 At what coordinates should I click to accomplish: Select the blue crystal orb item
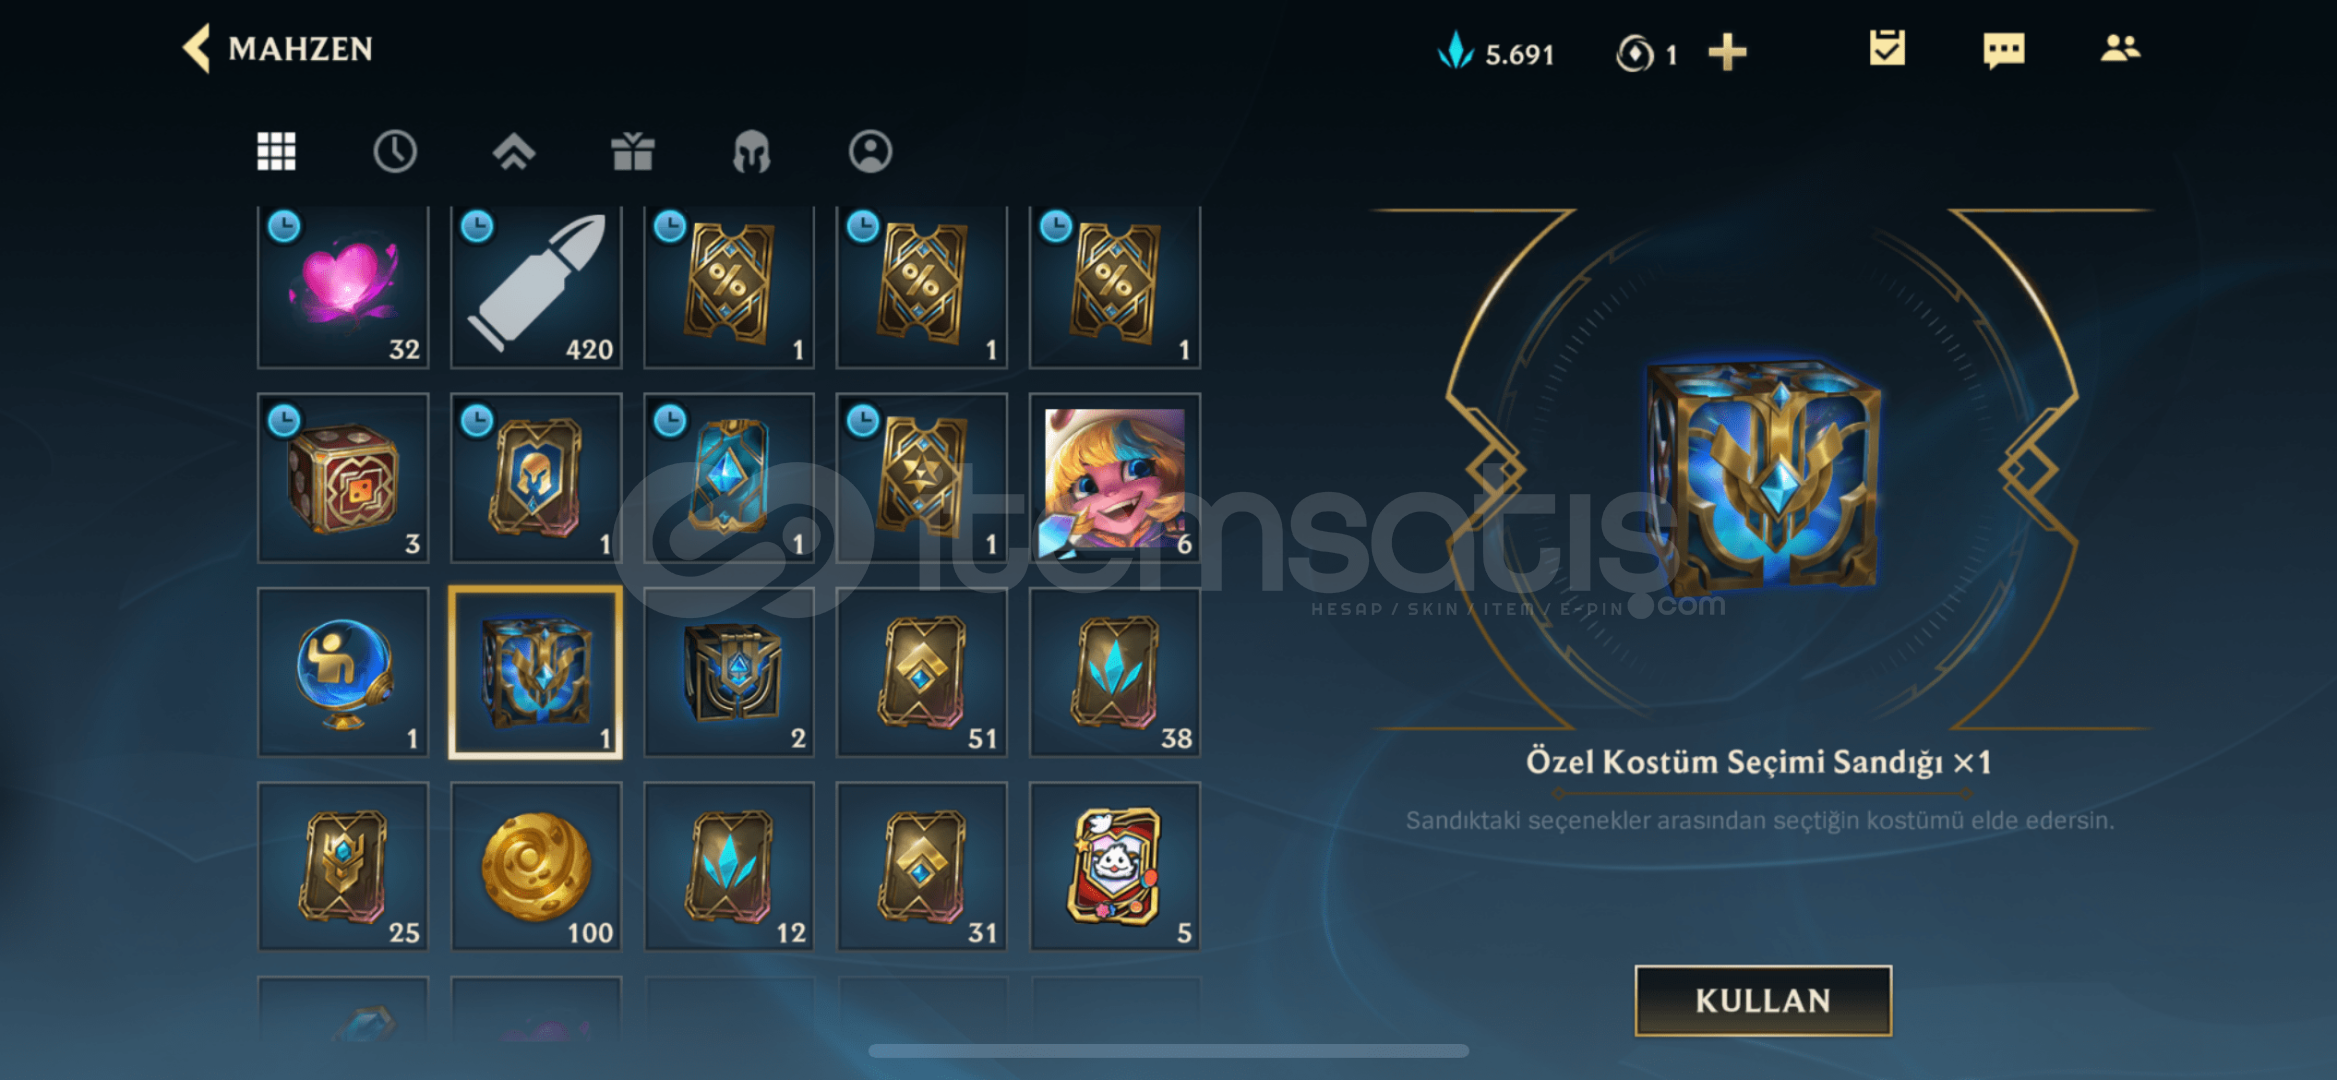pos(343,672)
